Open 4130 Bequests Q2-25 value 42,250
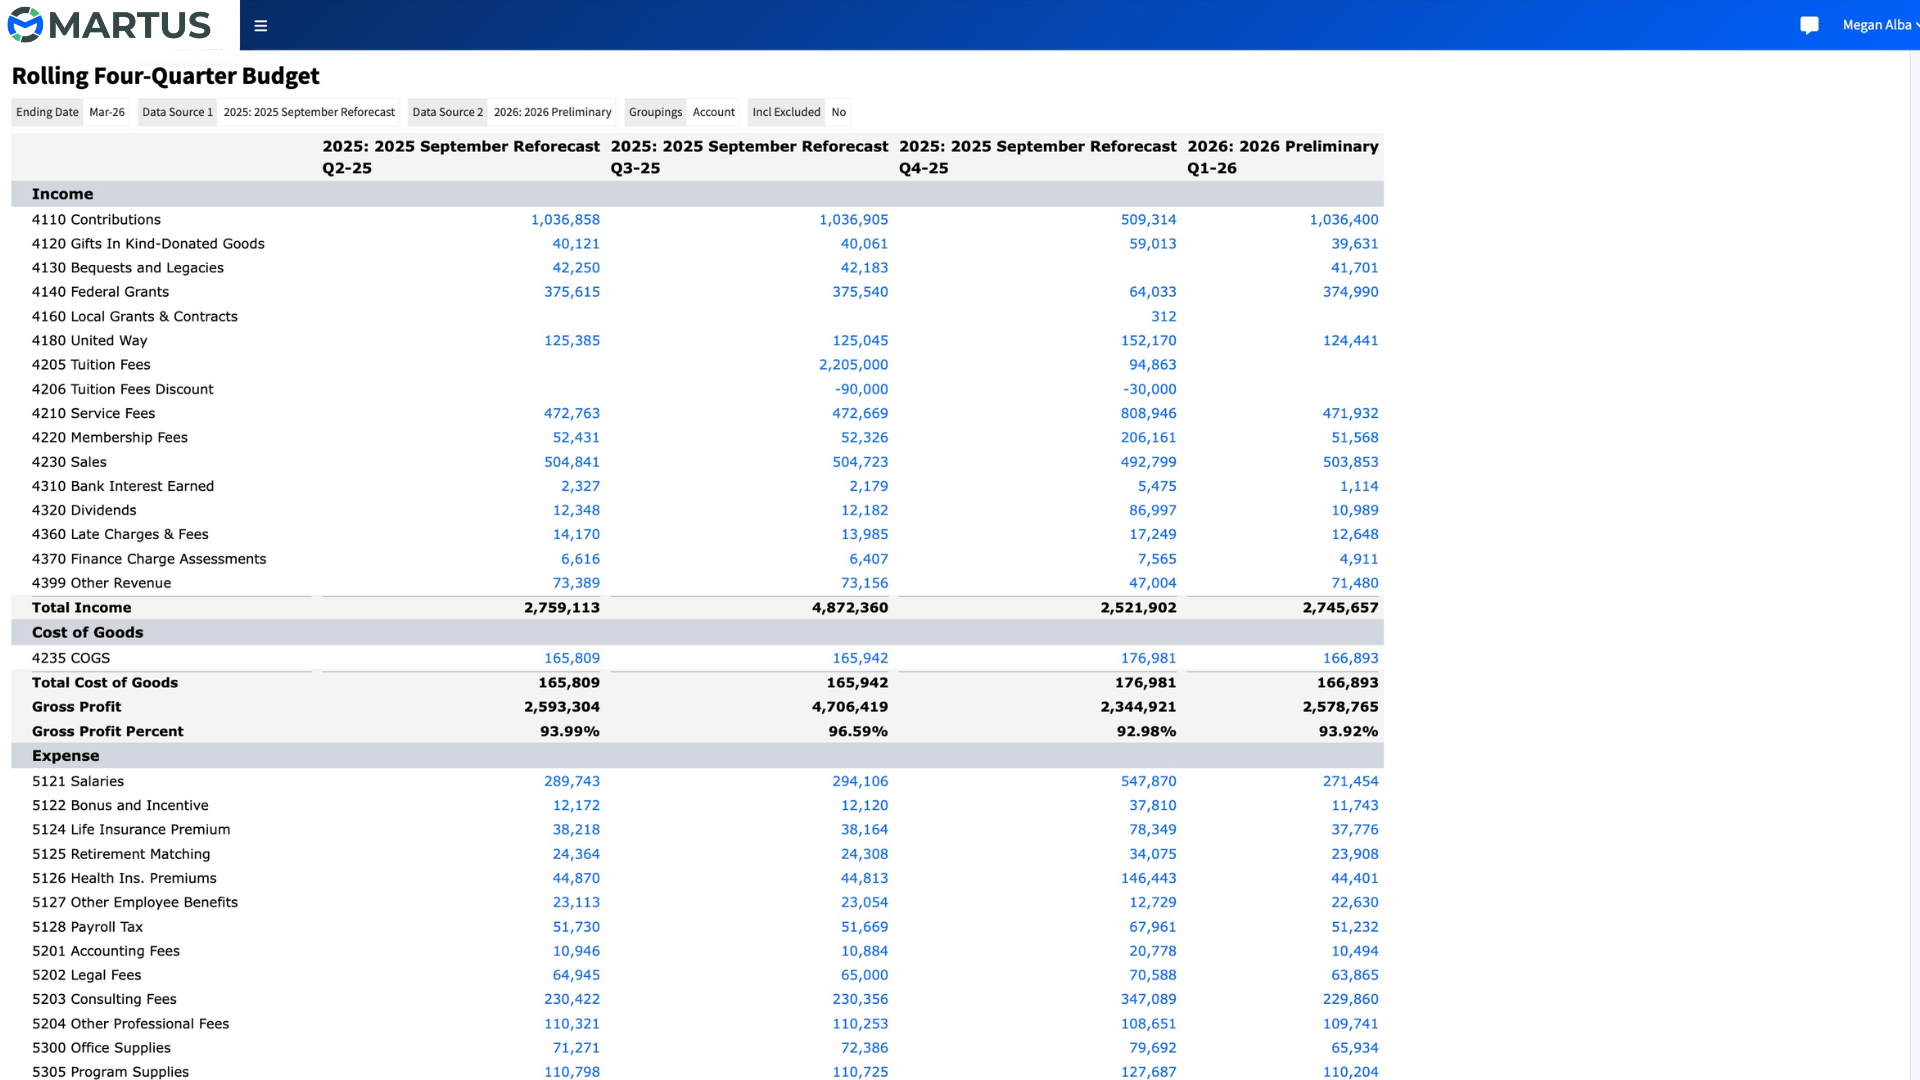1920x1080 pixels. tap(576, 268)
